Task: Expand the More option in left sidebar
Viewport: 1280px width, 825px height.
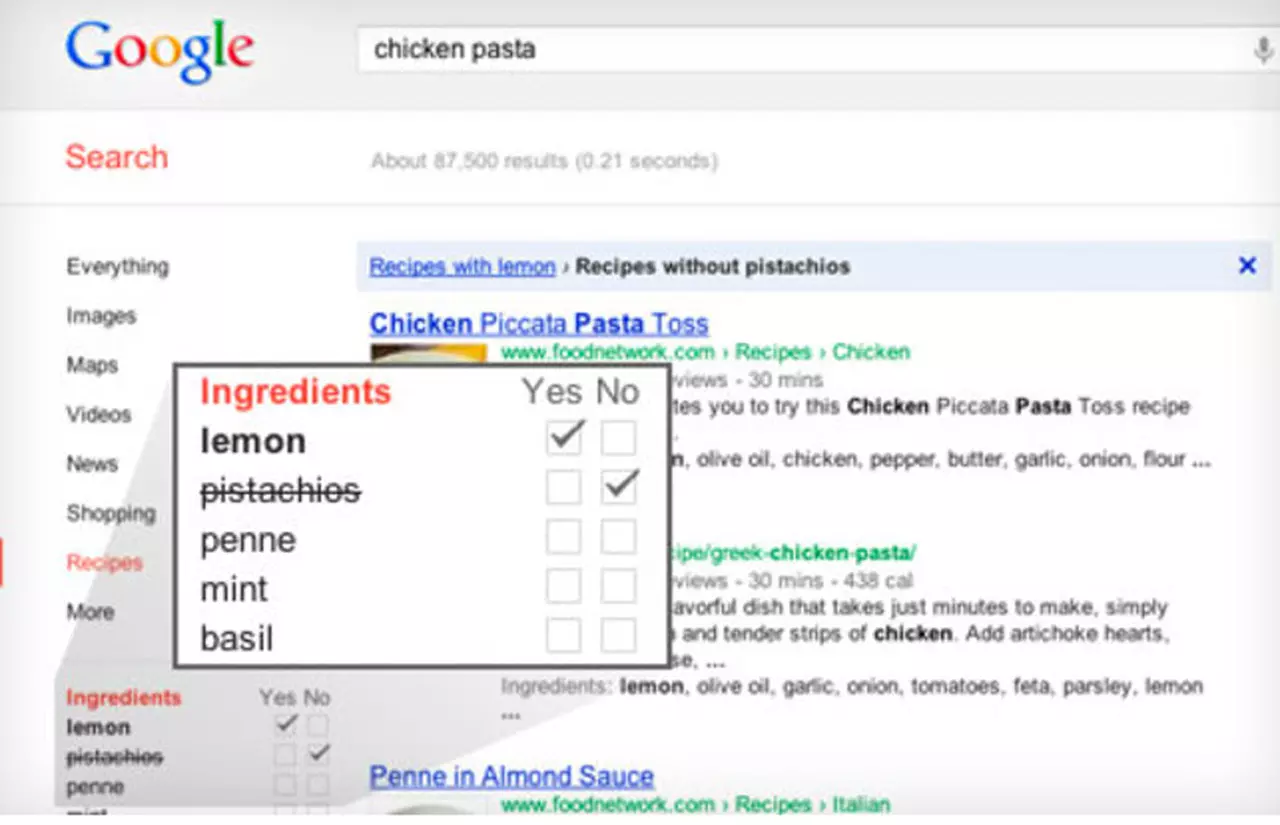Action: tap(90, 611)
